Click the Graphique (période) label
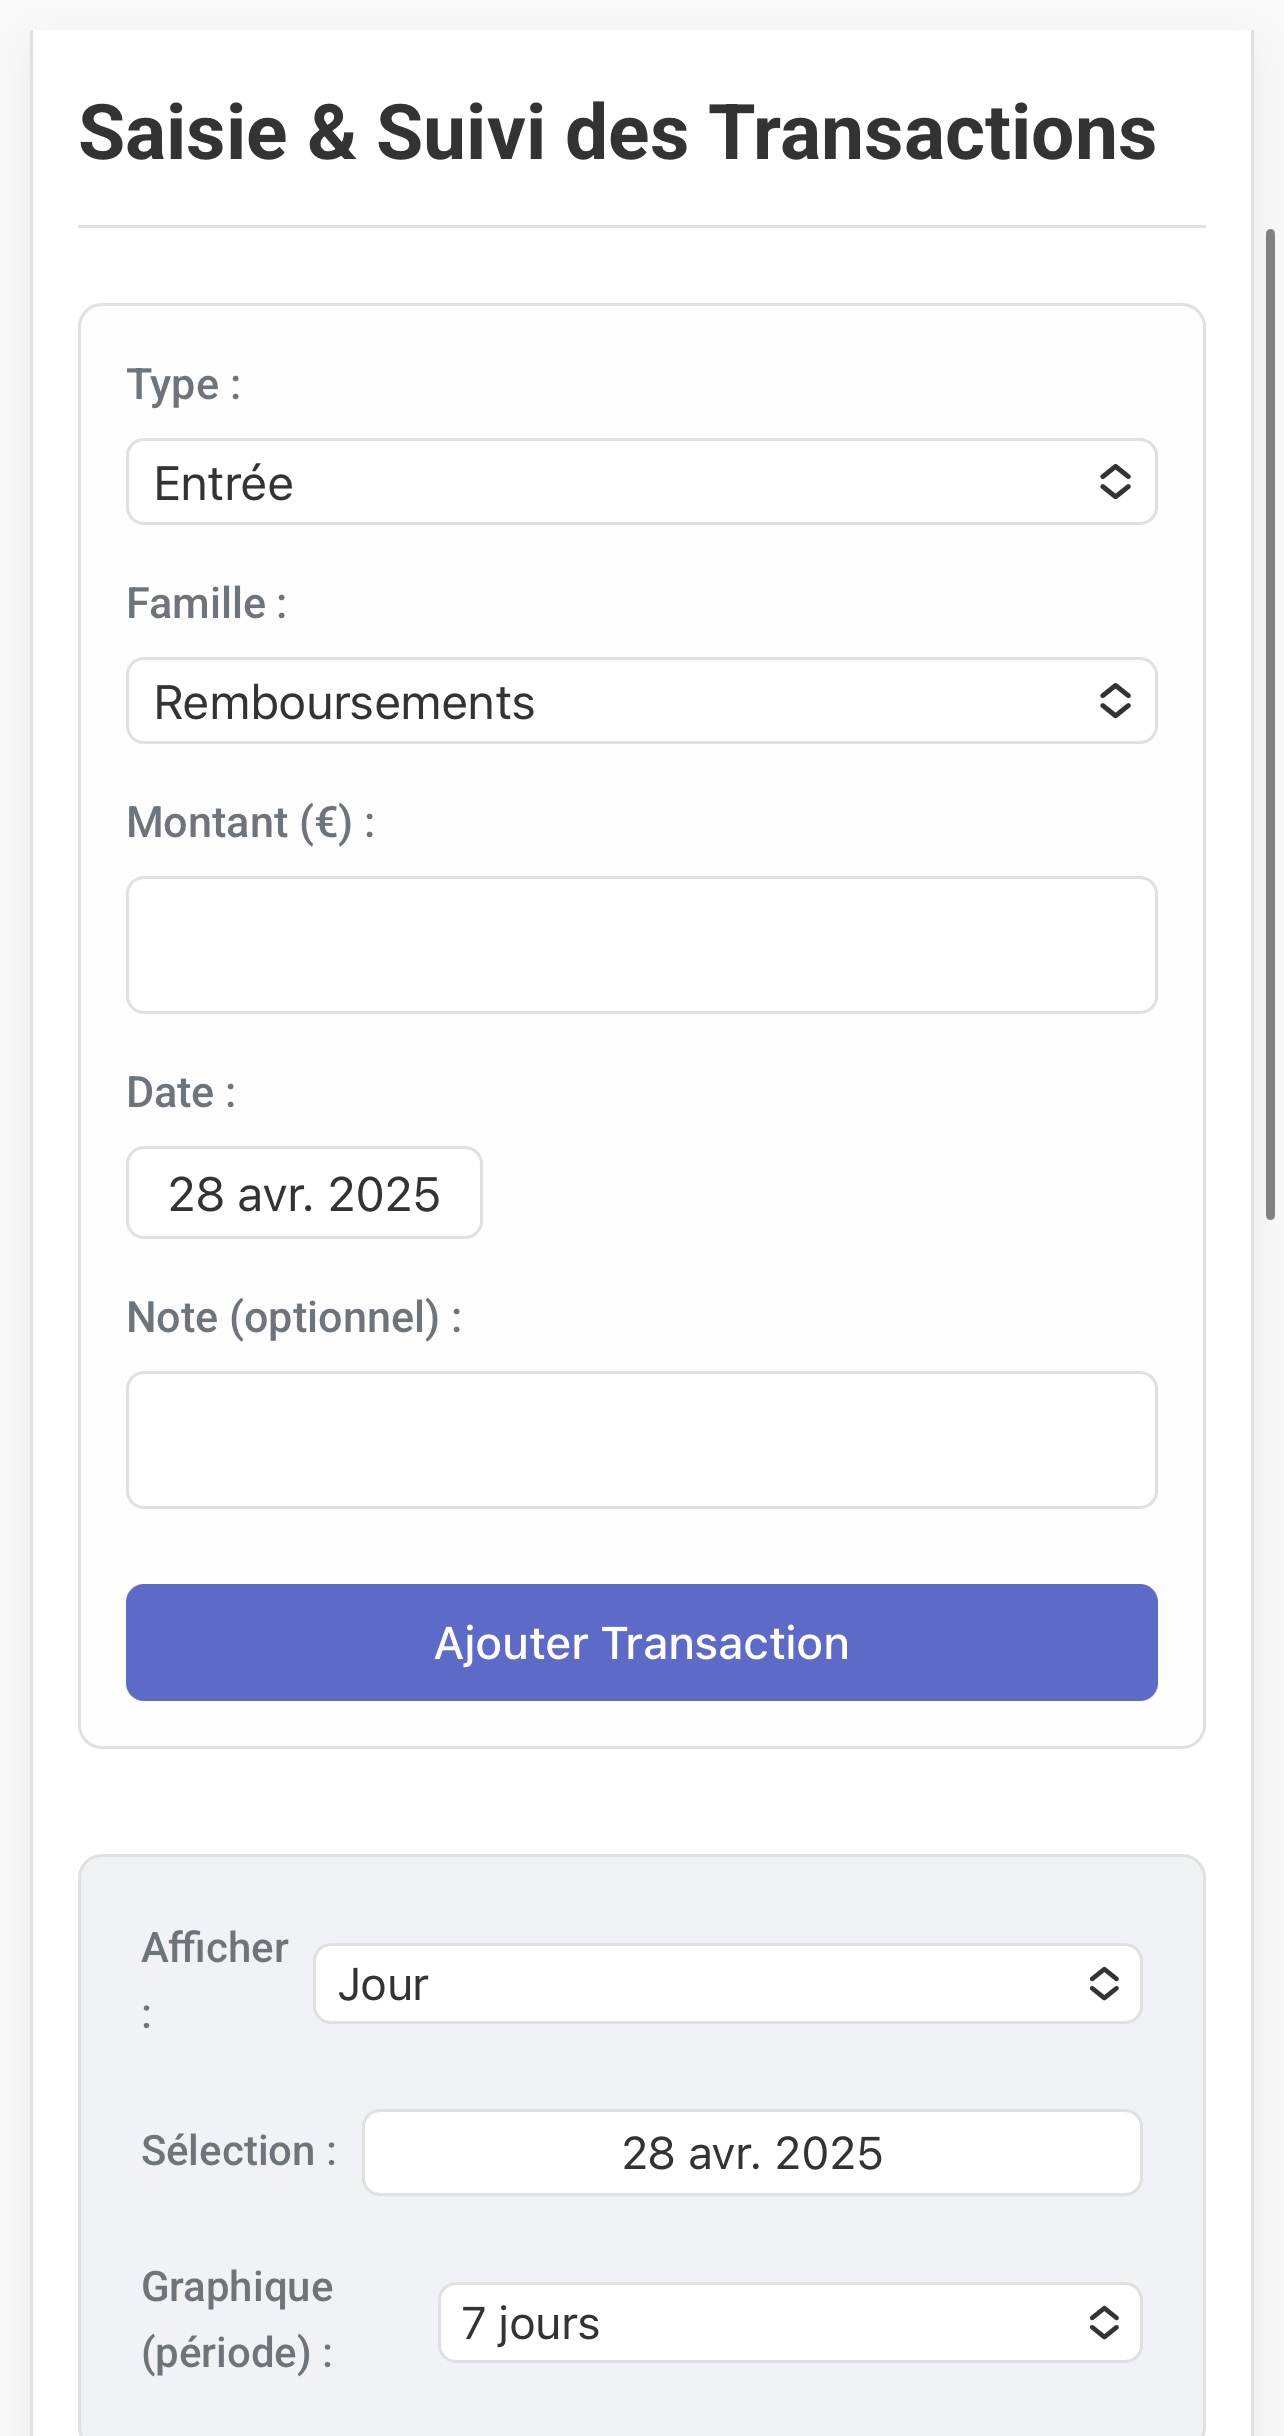The image size is (1284, 2436). click(x=238, y=2320)
